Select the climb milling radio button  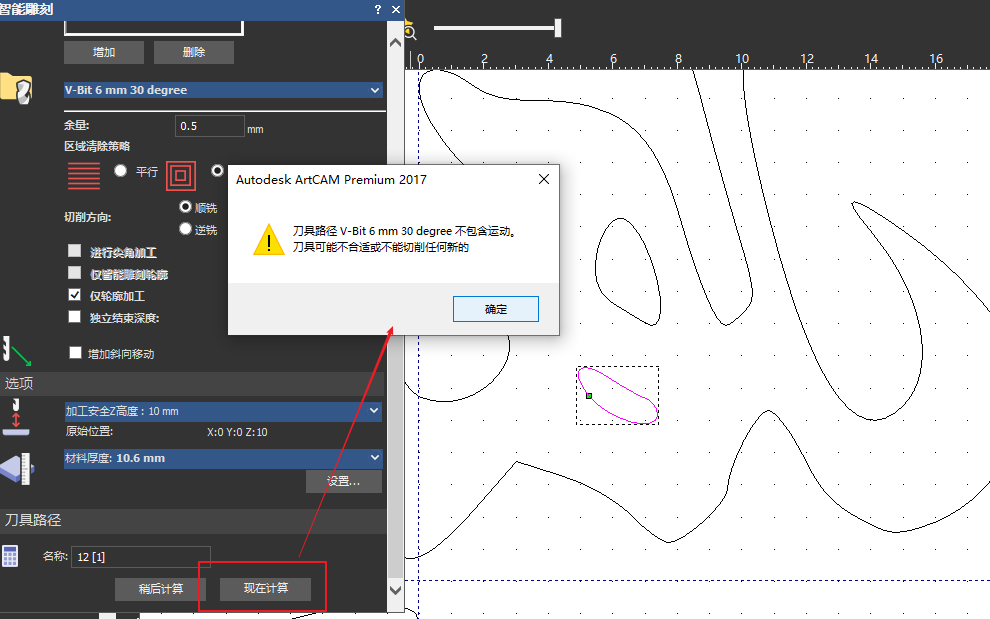(x=185, y=207)
